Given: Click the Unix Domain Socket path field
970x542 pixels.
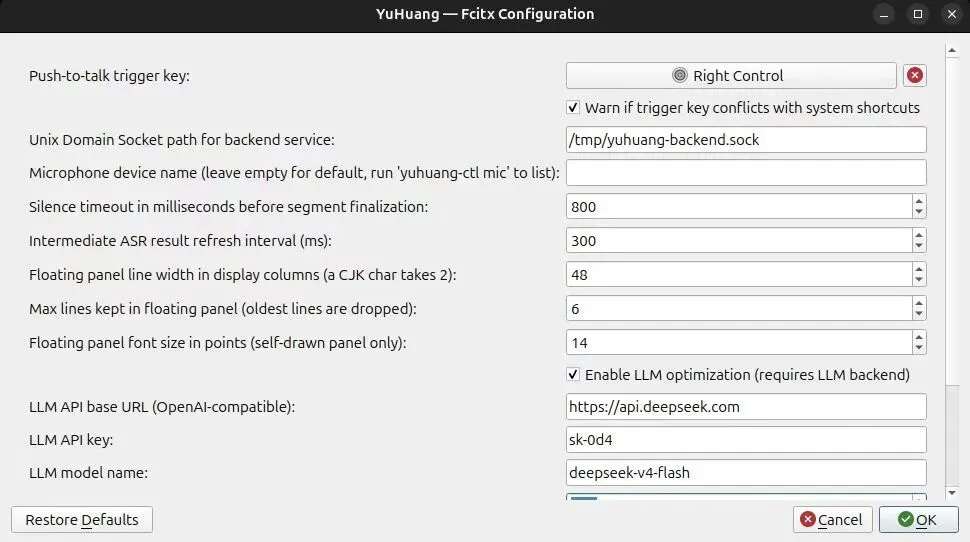Looking at the screenshot, I should 746,140.
